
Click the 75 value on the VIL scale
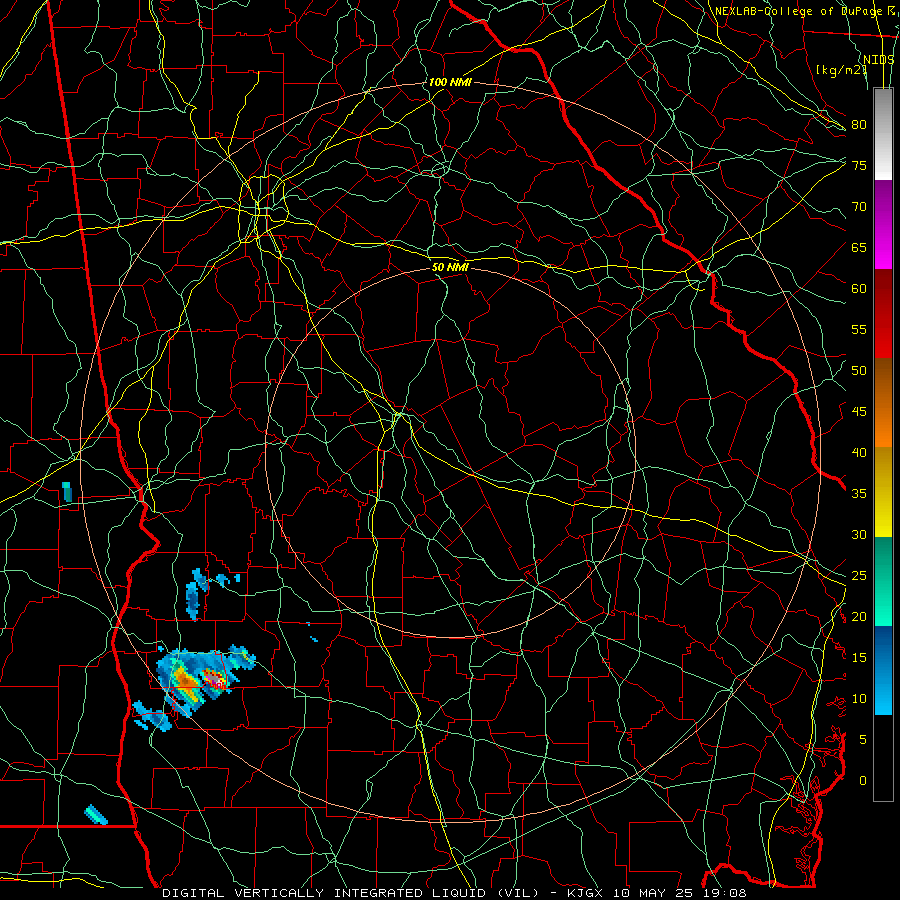(859, 165)
